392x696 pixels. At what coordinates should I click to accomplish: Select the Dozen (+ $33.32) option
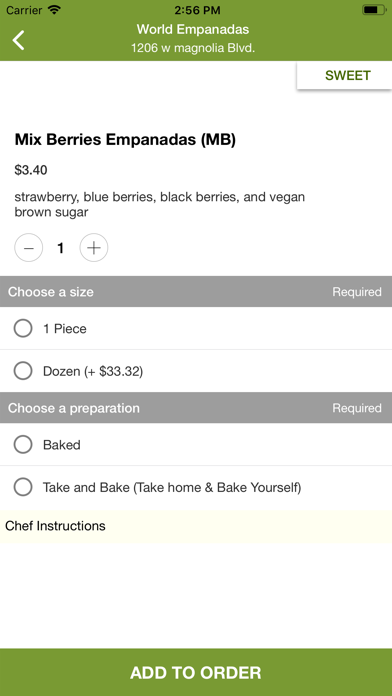196,371
